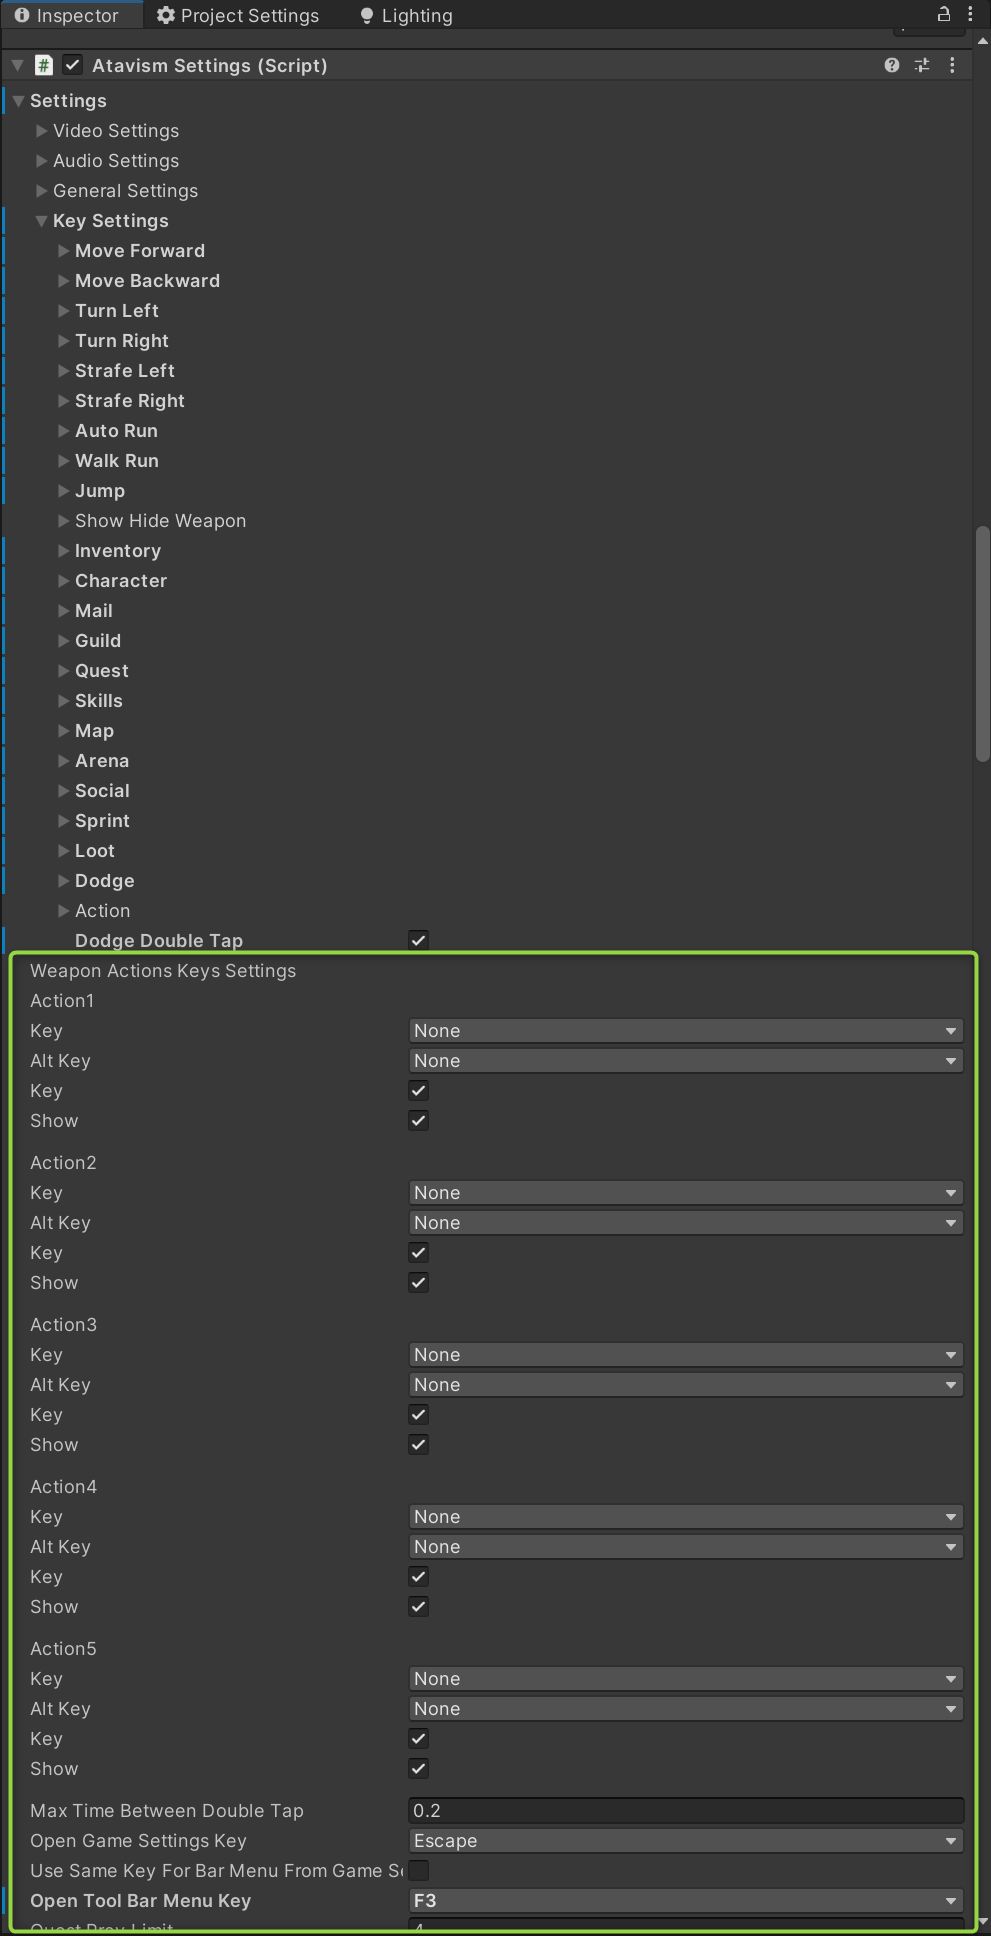
Task: Collapse the Atavism Settings component foldout arrow
Action: coord(17,65)
